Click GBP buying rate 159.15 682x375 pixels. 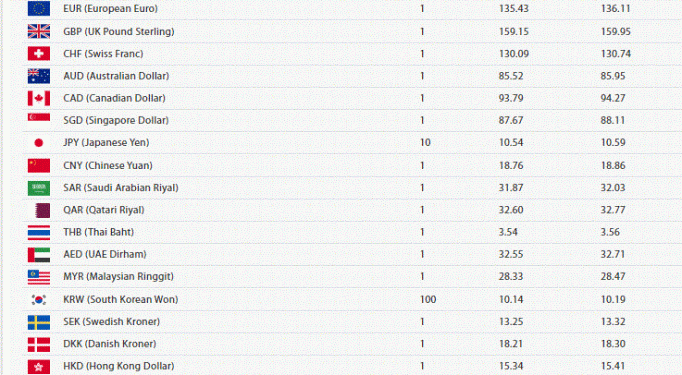click(x=514, y=31)
